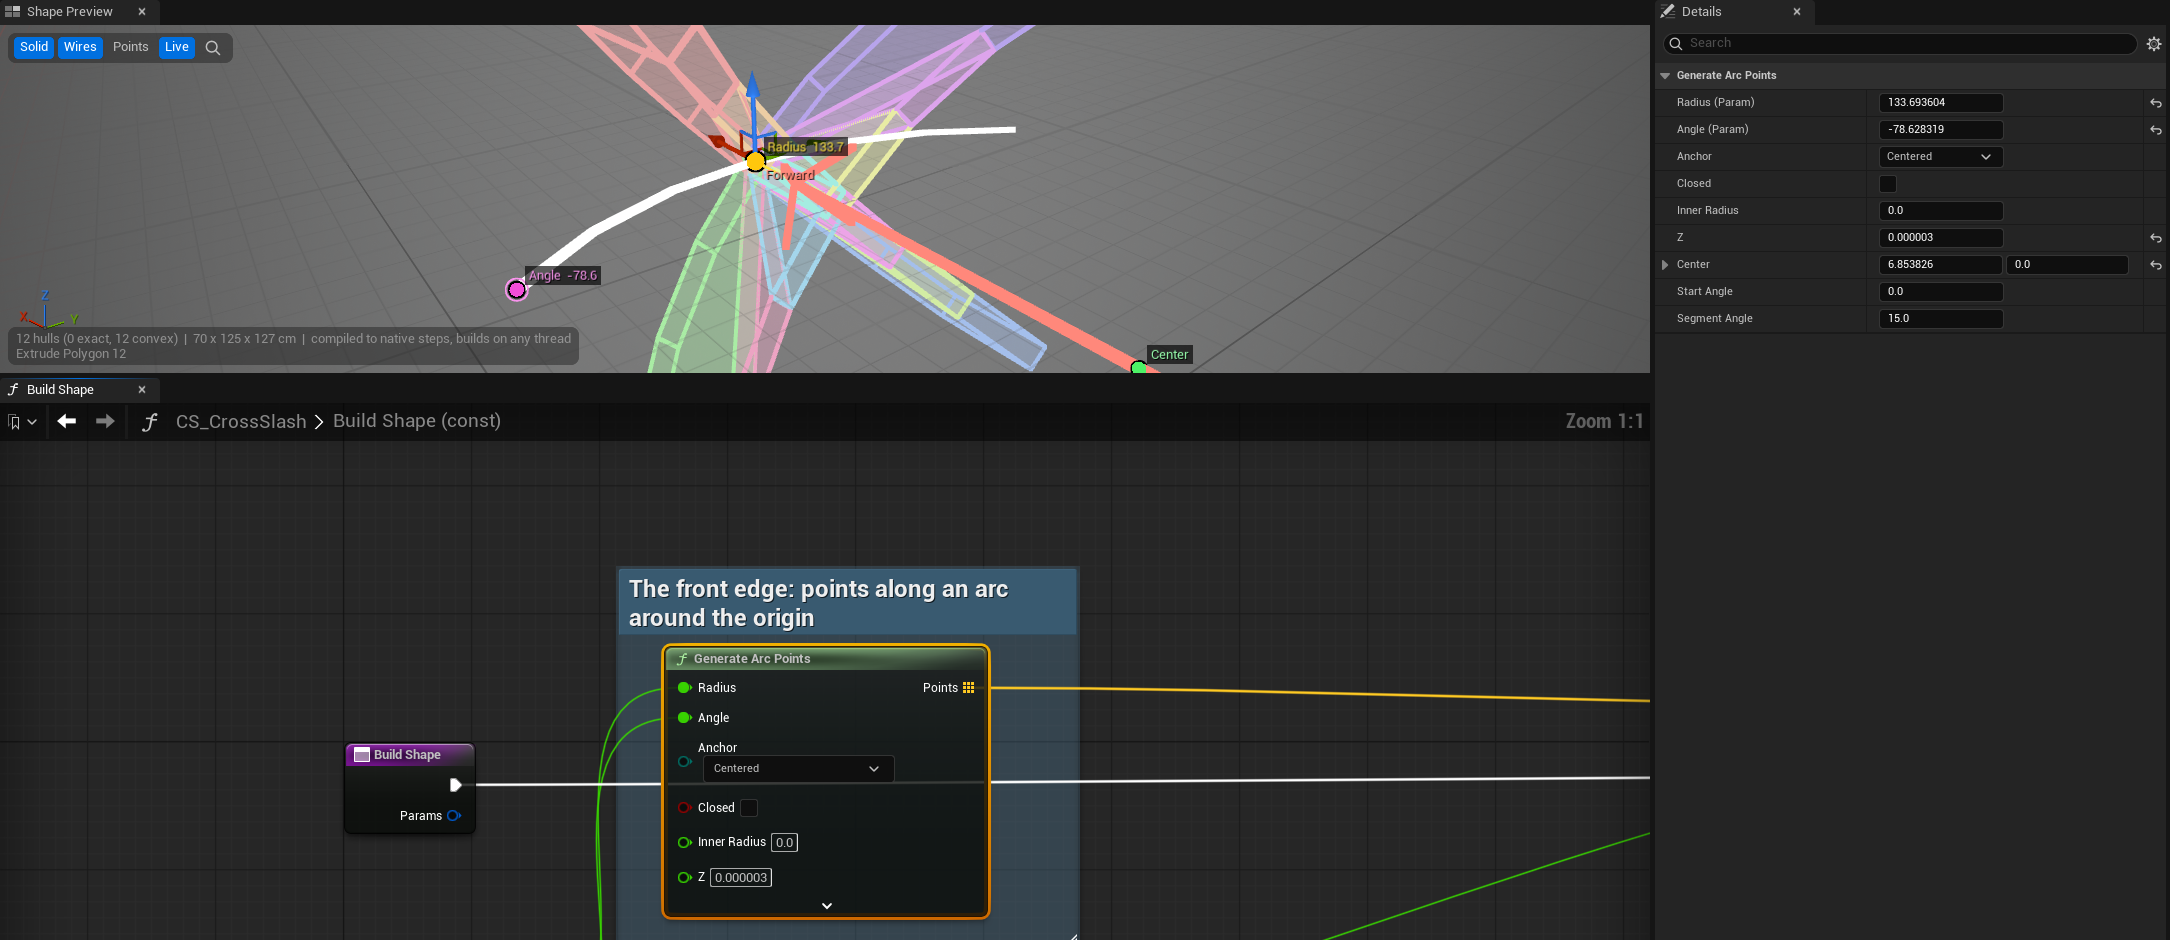The image size is (2170, 940).
Task: Open the bookmarks dropdown in graph toolbar
Action: [22, 422]
